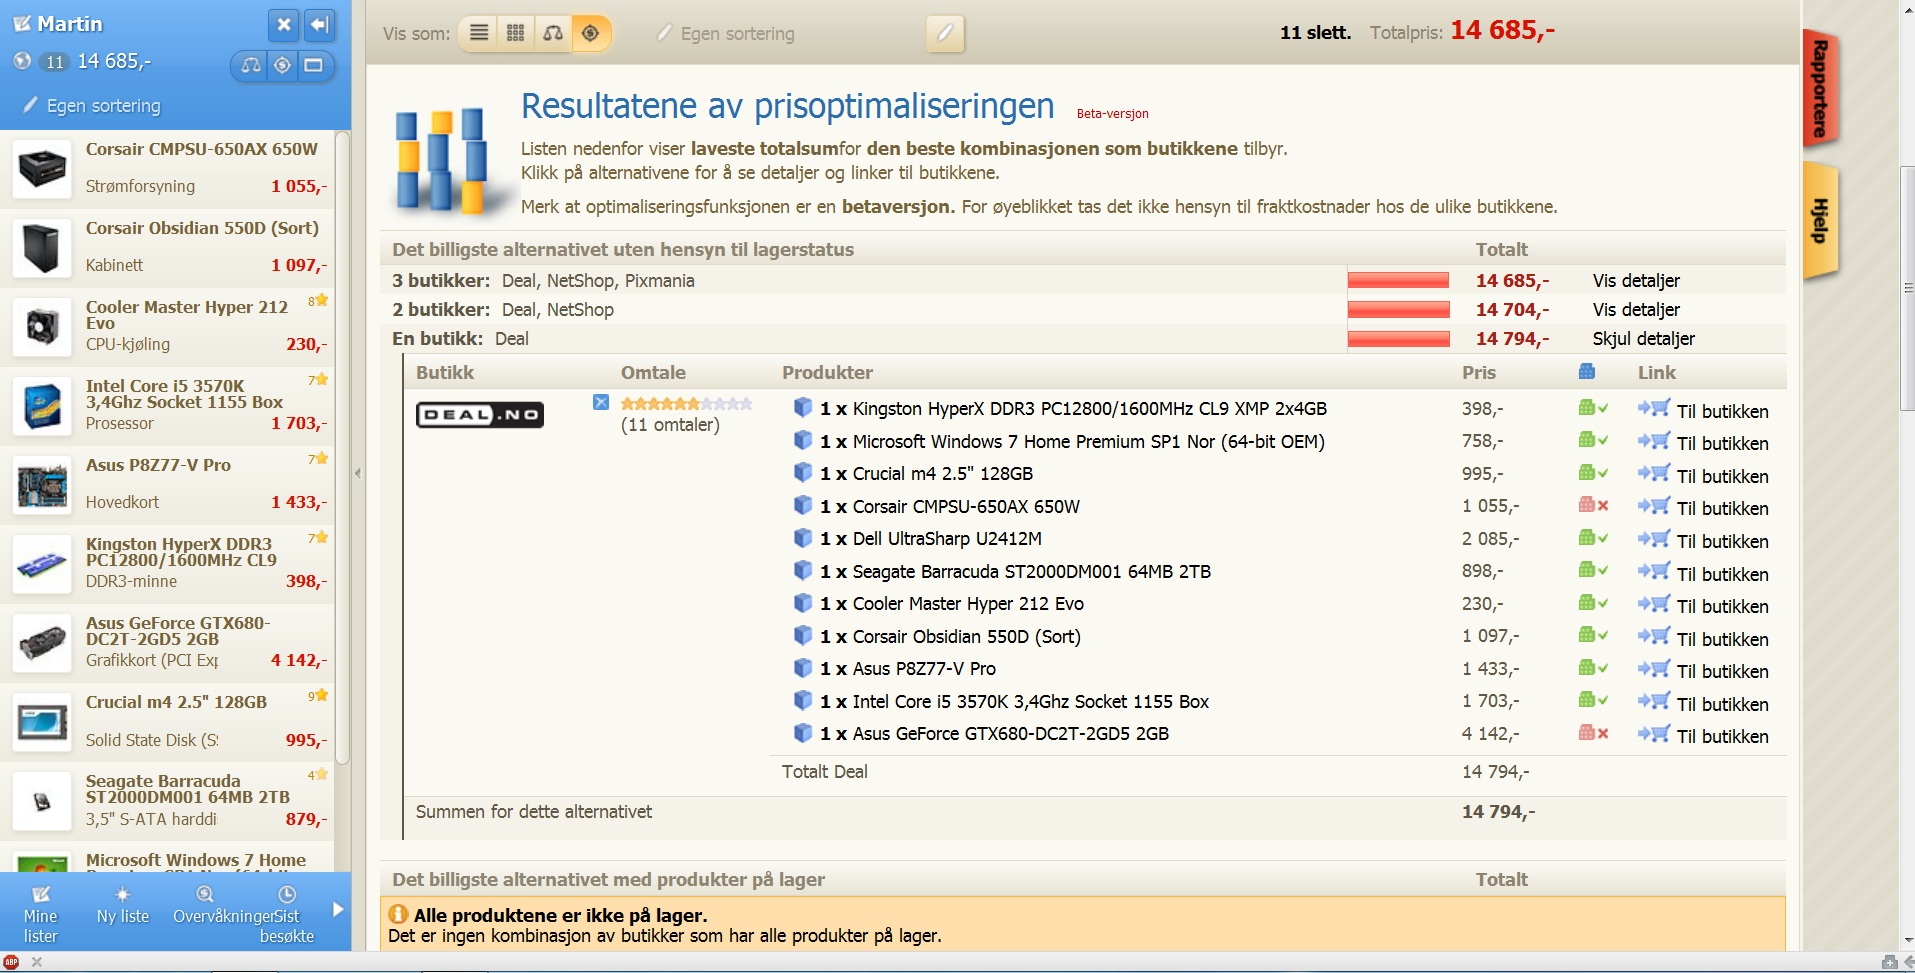Close the status bar with the X icon

pos(37,962)
